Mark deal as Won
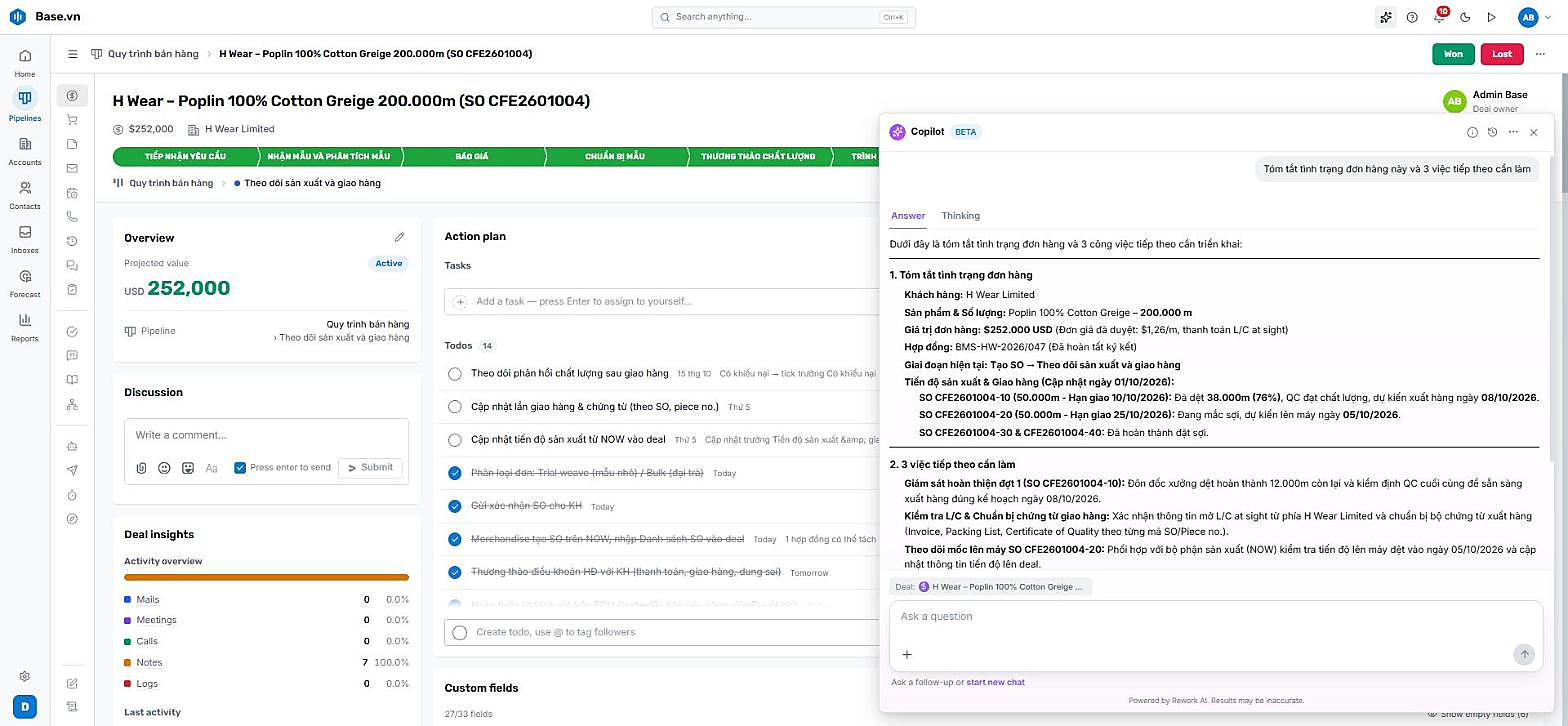The width and height of the screenshot is (1568, 726). pos(1453,54)
